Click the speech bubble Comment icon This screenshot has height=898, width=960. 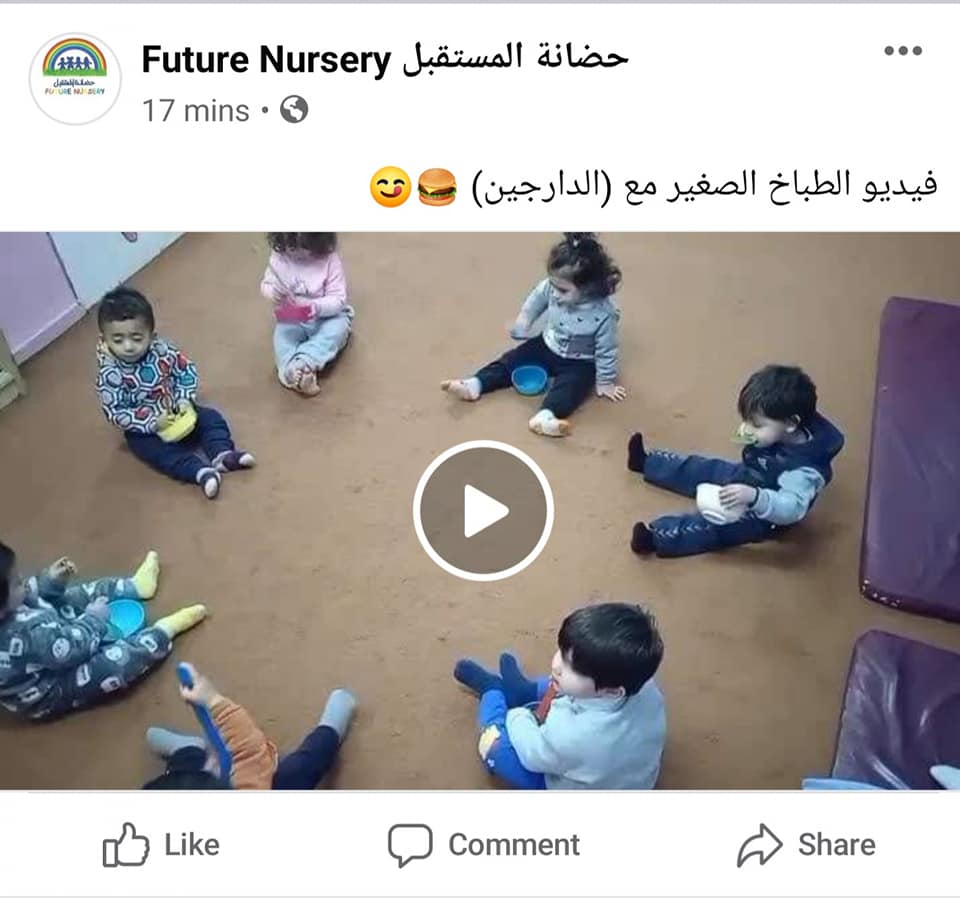tap(410, 845)
